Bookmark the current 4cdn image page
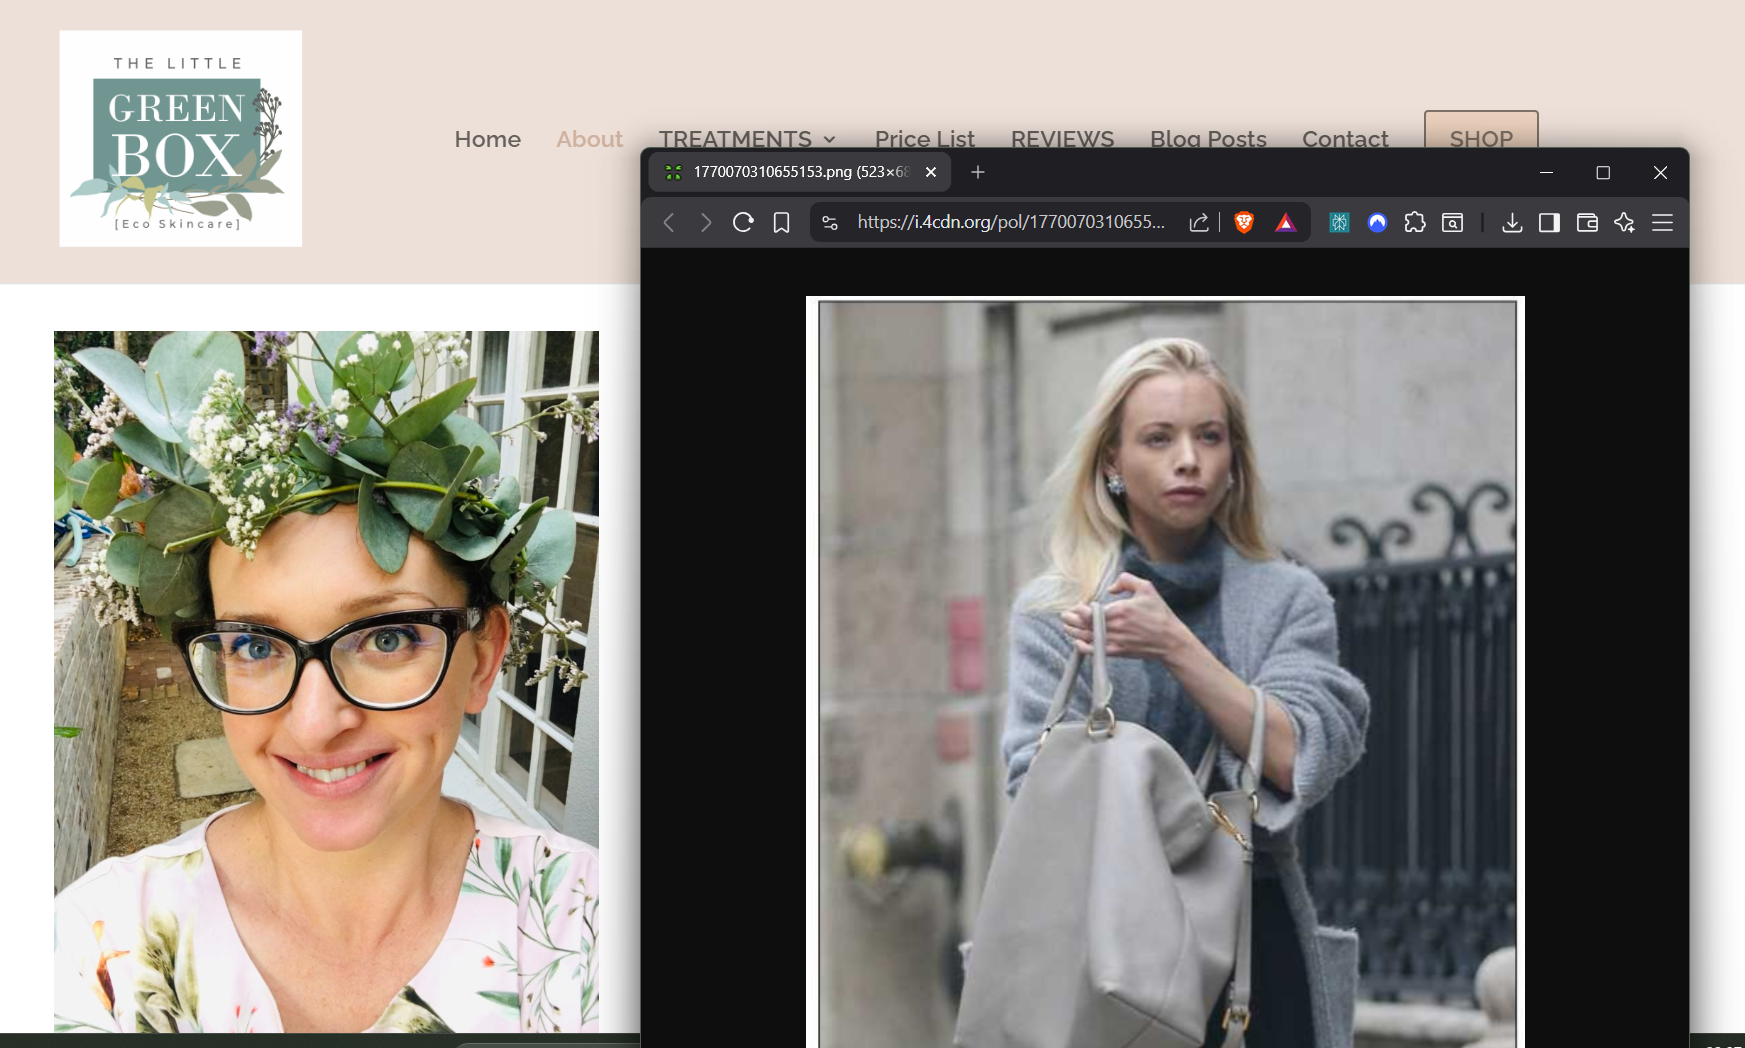Screen dimensions: 1745x1048 point(781,222)
